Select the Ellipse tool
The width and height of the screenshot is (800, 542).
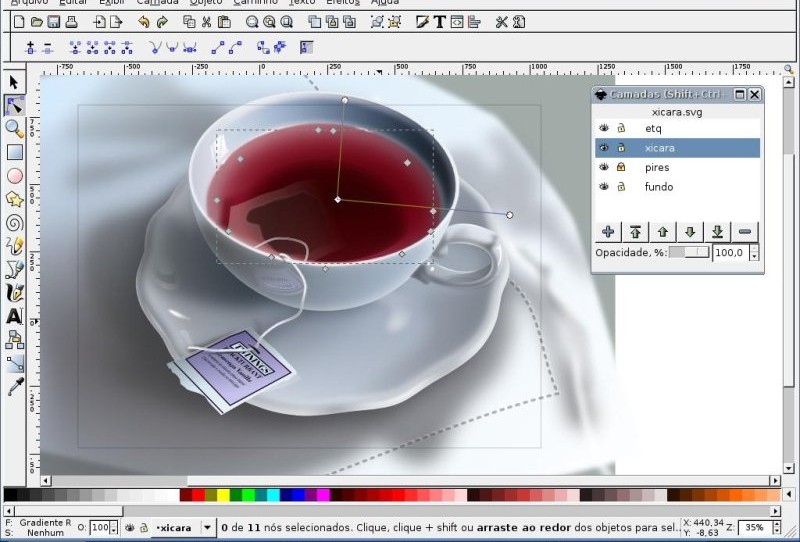(x=15, y=176)
